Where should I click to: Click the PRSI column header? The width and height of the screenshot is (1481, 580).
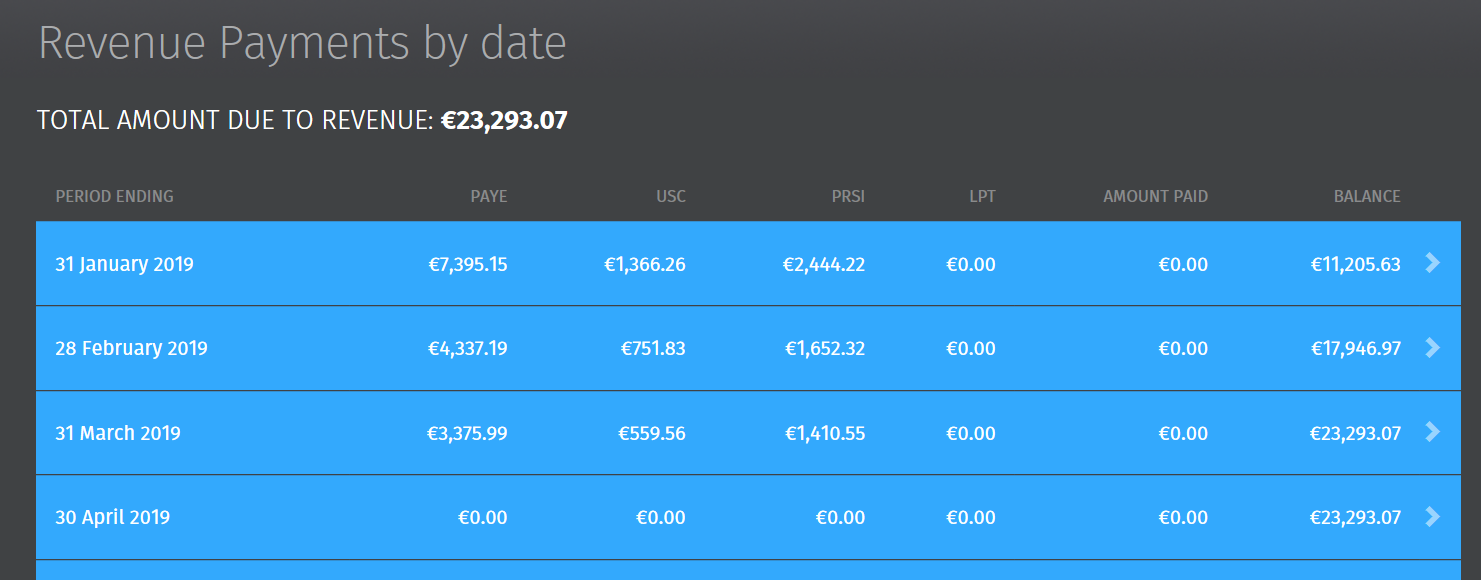[848, 196]
